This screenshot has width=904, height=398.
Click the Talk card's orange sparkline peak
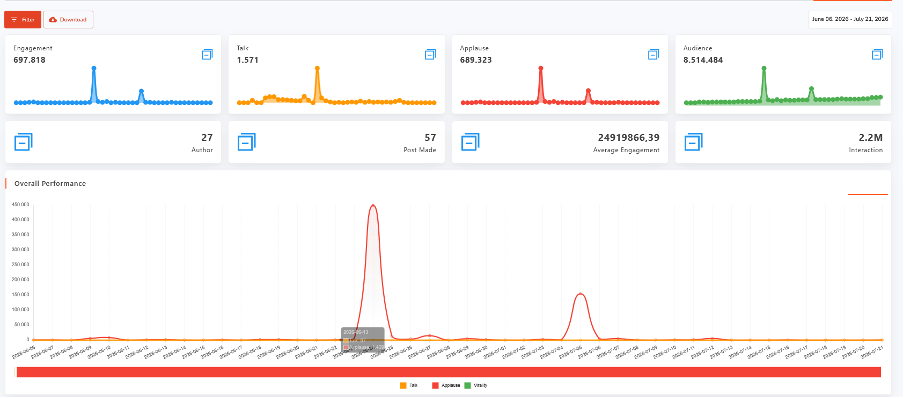pos(317,68)
